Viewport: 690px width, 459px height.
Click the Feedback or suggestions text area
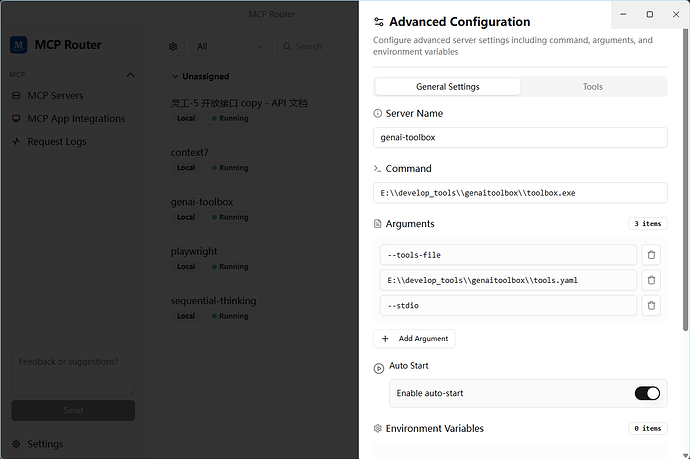coord(73,373)
